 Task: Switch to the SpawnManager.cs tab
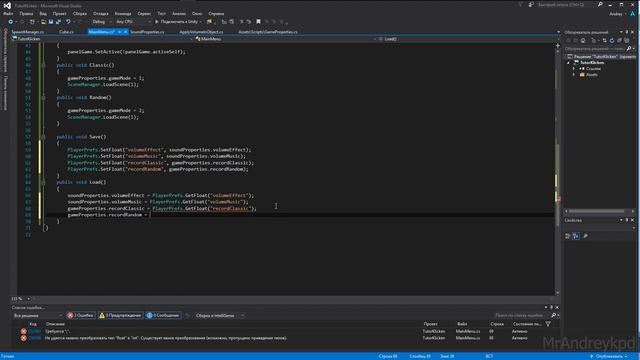click(28, 32)
